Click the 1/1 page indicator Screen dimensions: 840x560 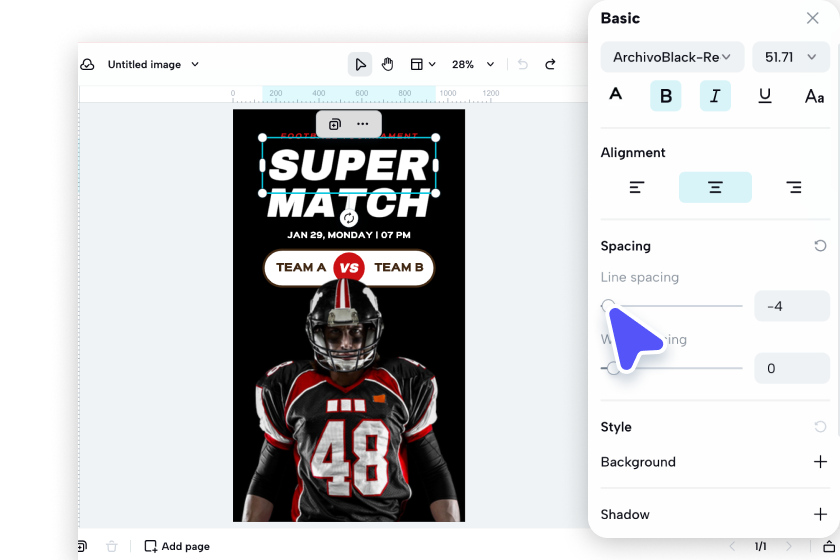pos(760,546)
